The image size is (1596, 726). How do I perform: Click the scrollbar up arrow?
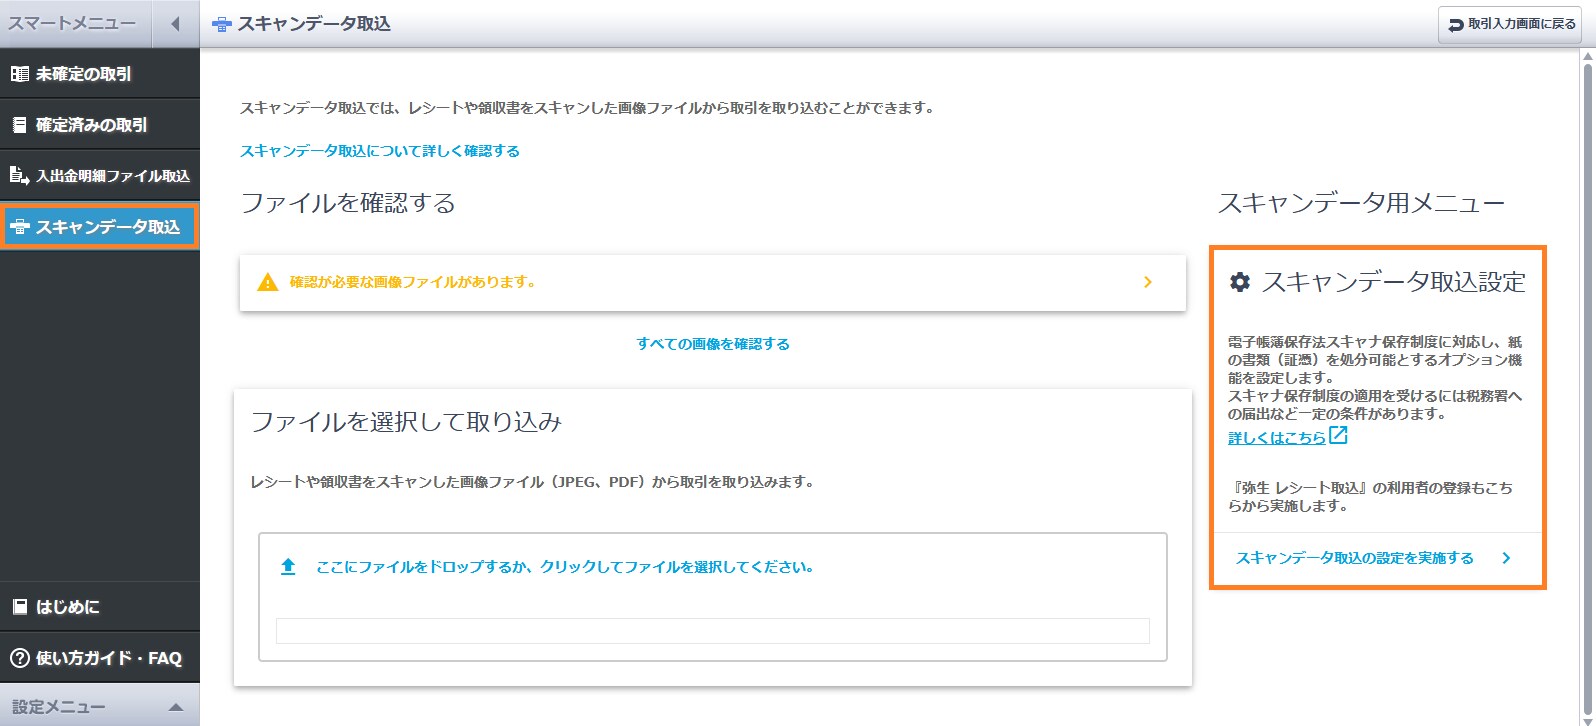1587,57
